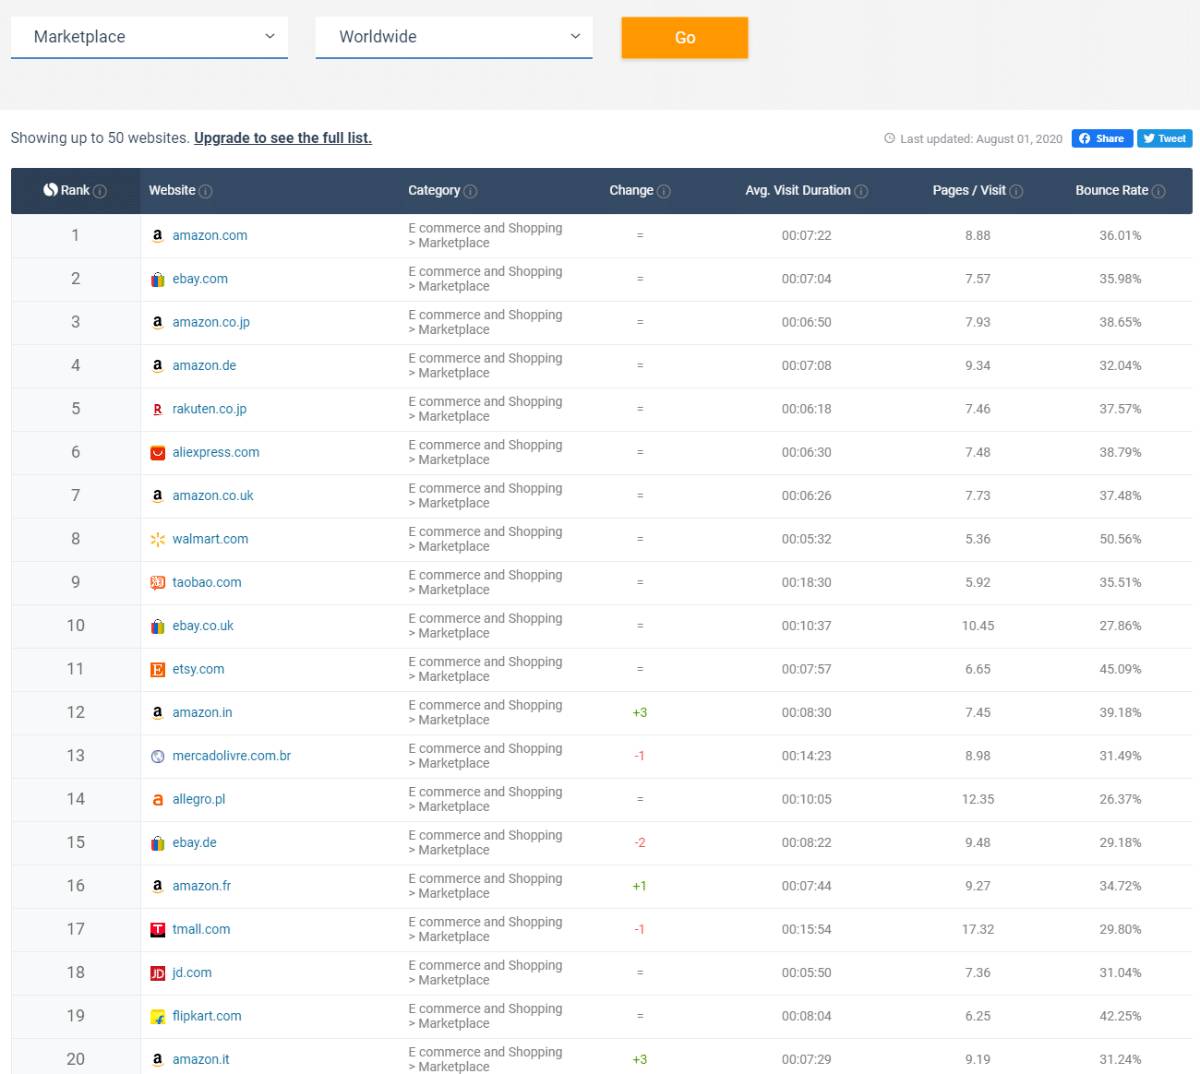Open the aliexpress.com link
Screen dimensions: 1200x1074
coord(215,452)
